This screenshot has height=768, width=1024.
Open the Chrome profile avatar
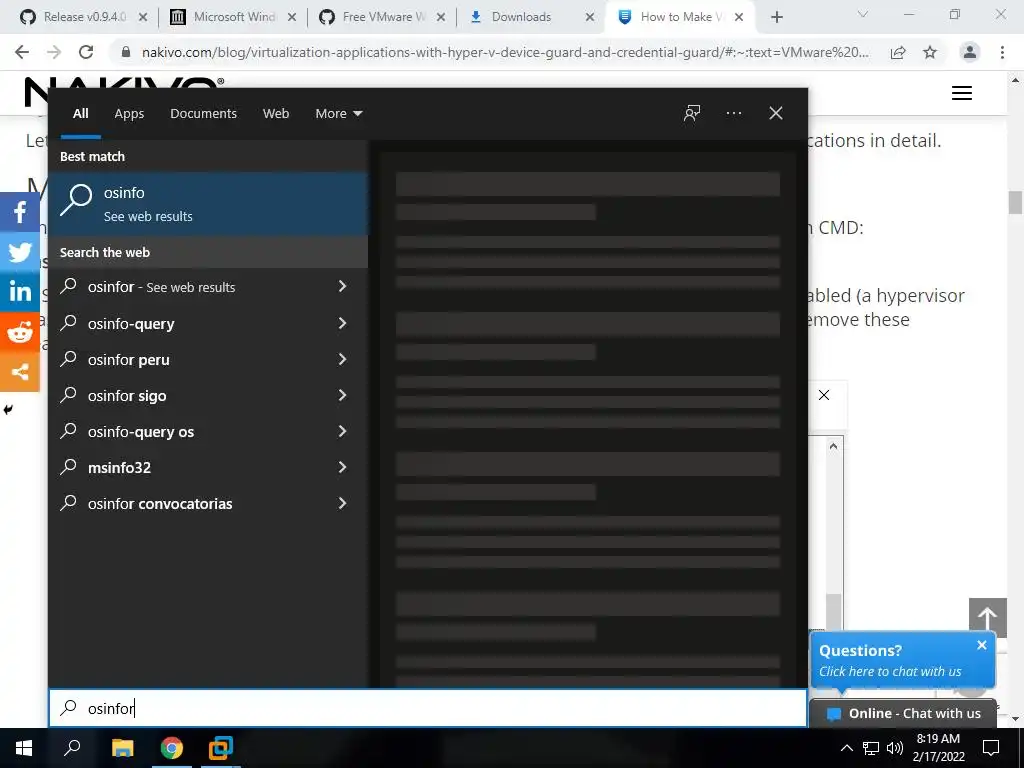(x=970, y=52)
